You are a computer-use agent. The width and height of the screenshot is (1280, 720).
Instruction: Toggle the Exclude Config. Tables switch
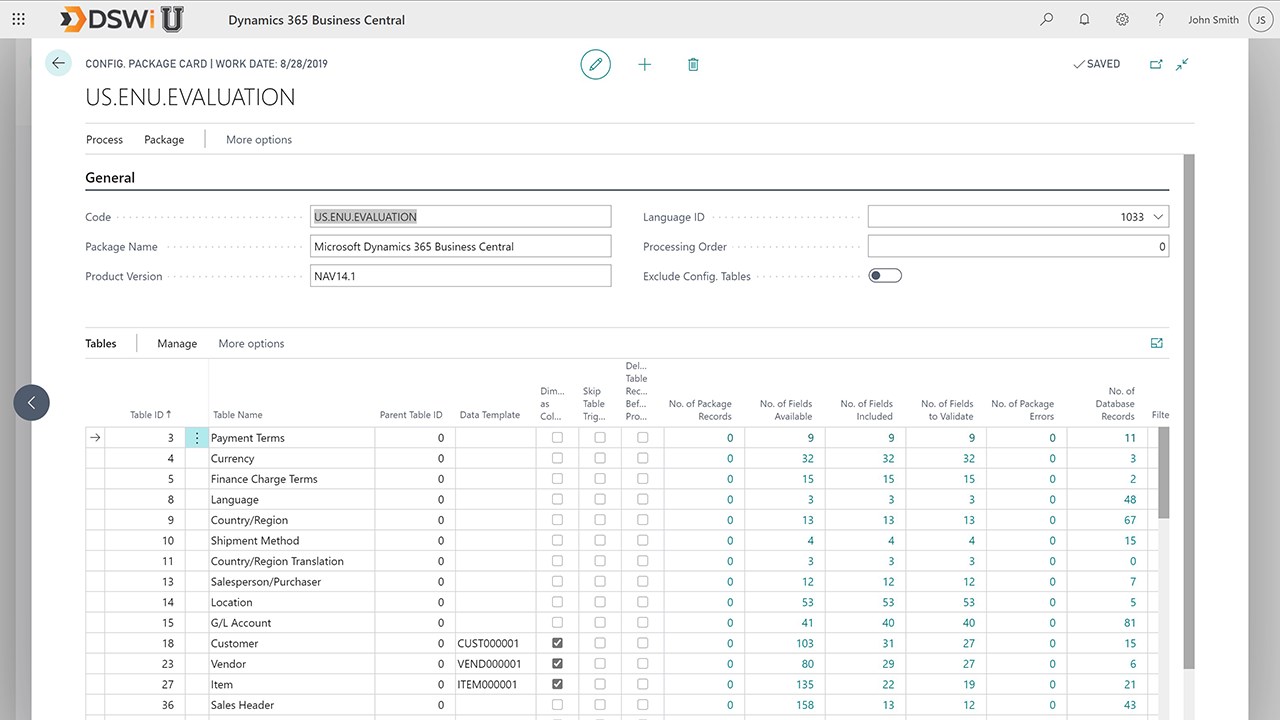point(885,276)
